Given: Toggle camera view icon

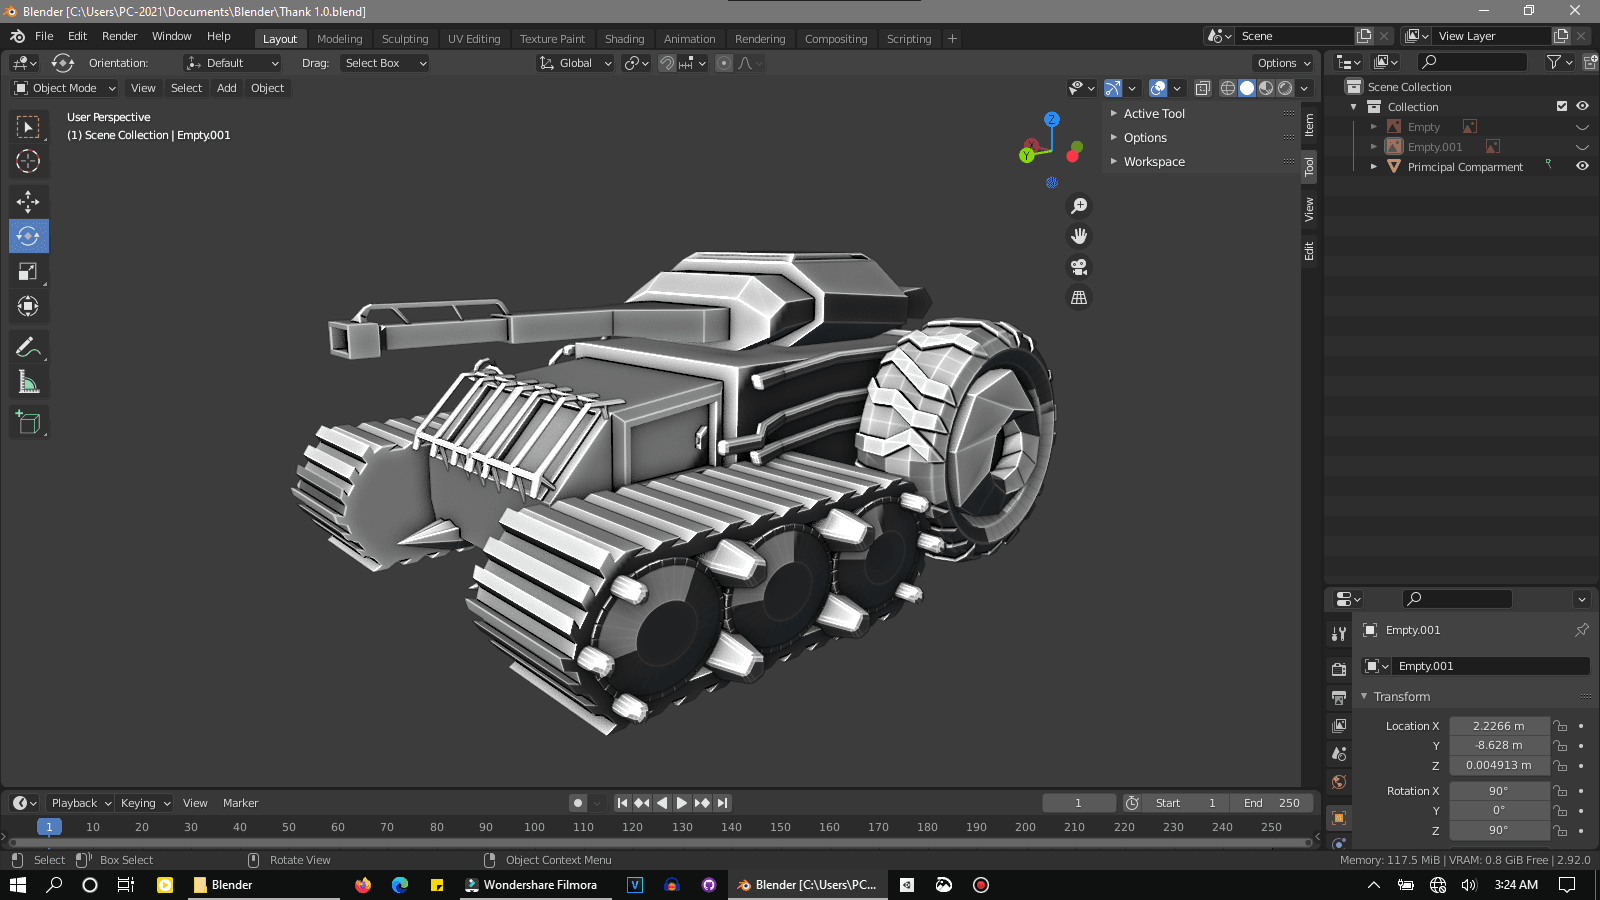Looking at the screenshot, I should coord(1079,267).
